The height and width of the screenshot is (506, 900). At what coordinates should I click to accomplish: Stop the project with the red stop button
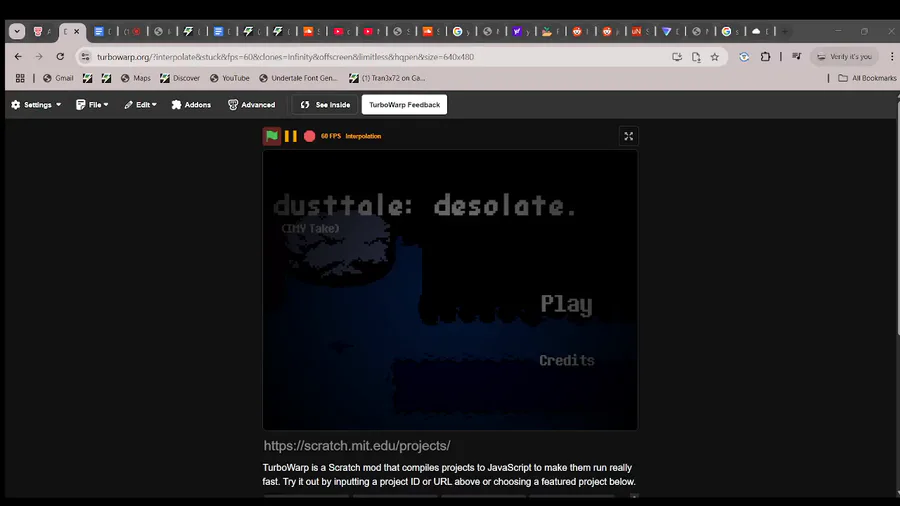click(x=309, y=136)
